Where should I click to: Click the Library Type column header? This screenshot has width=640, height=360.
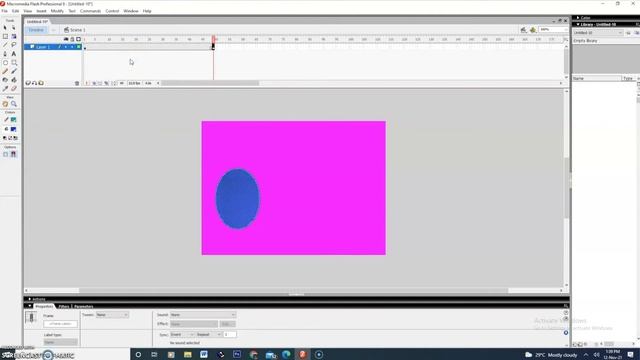point(628,78)
